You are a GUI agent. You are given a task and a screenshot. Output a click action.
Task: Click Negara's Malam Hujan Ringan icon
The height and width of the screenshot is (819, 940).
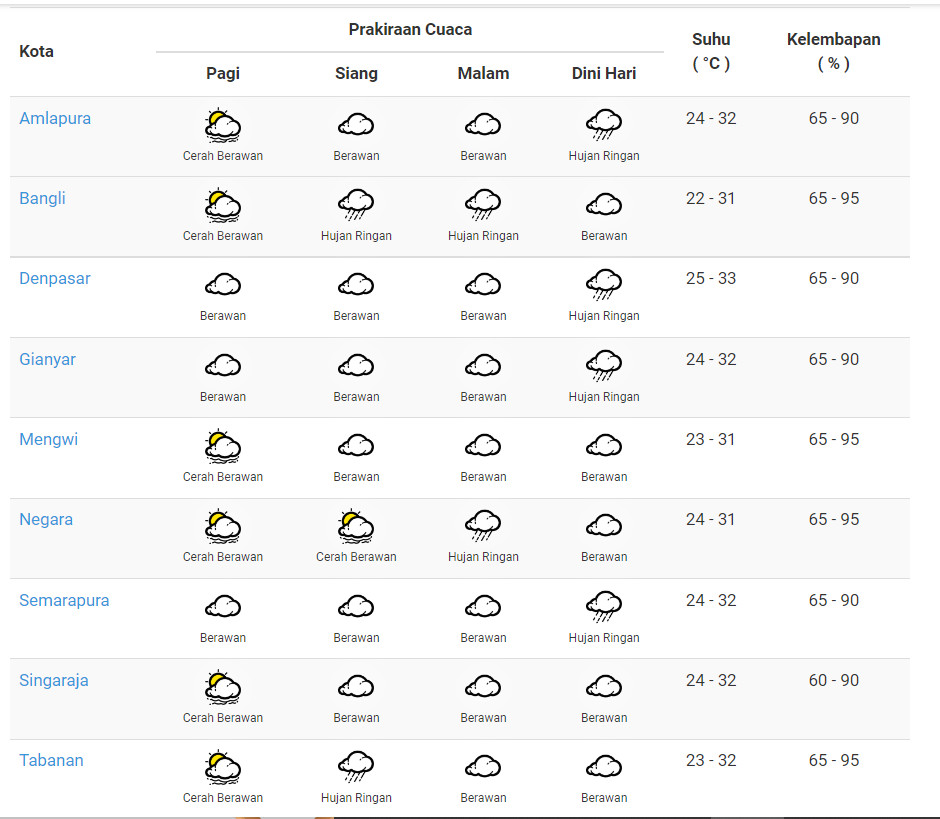pyautogui.click(x=483, y=526)
